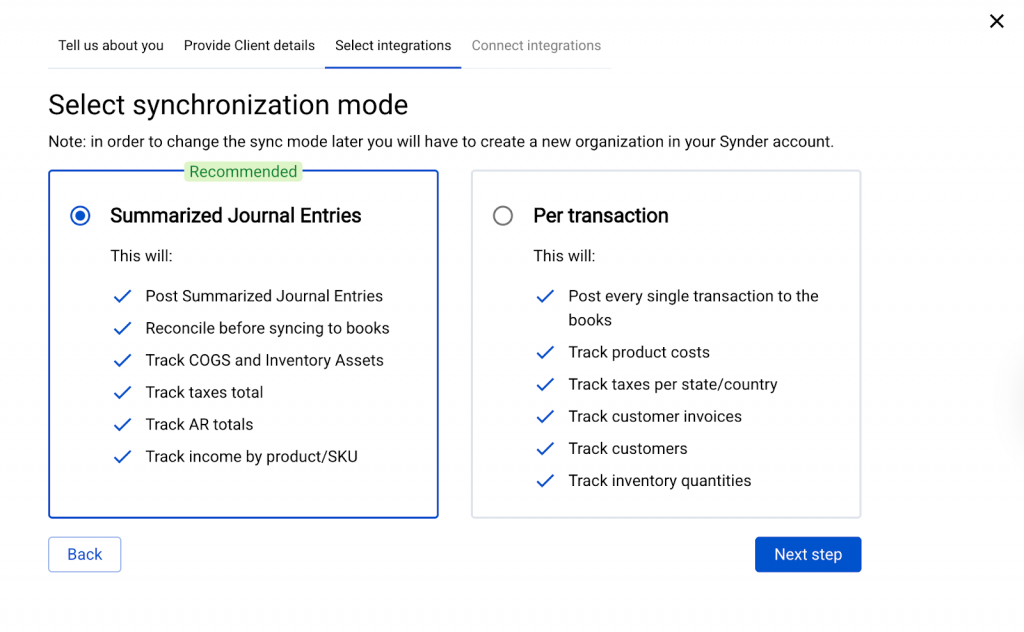The width and height of the screenshot is (1024, 632).
Task: Switch to Provide Client details tab
Action: tap(249, 46)
